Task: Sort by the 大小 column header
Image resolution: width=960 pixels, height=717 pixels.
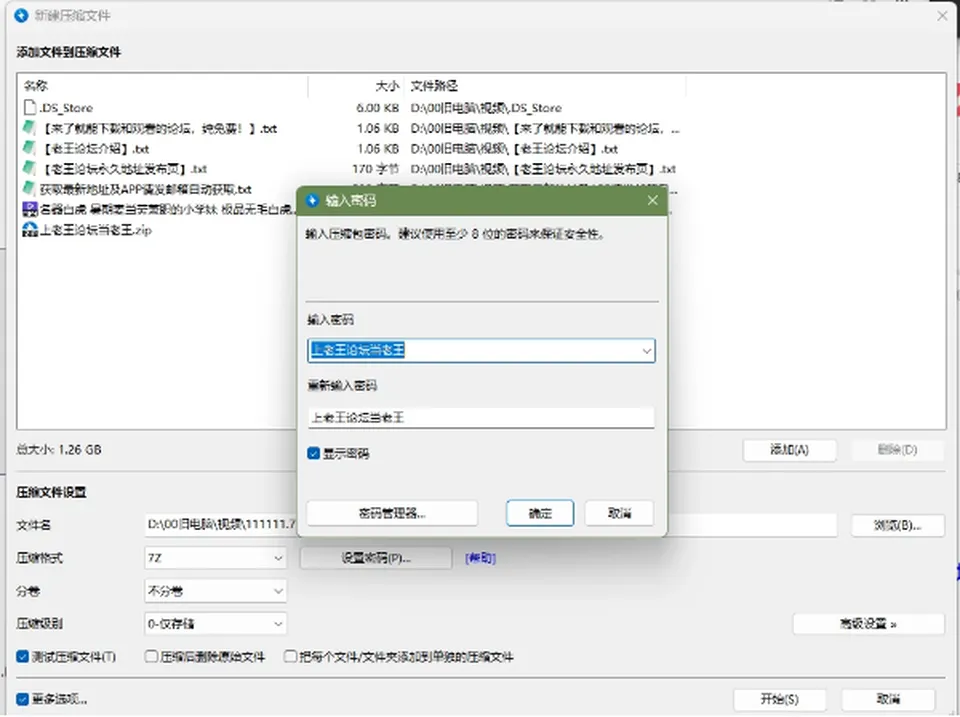Action: click(x=387, y=86)
